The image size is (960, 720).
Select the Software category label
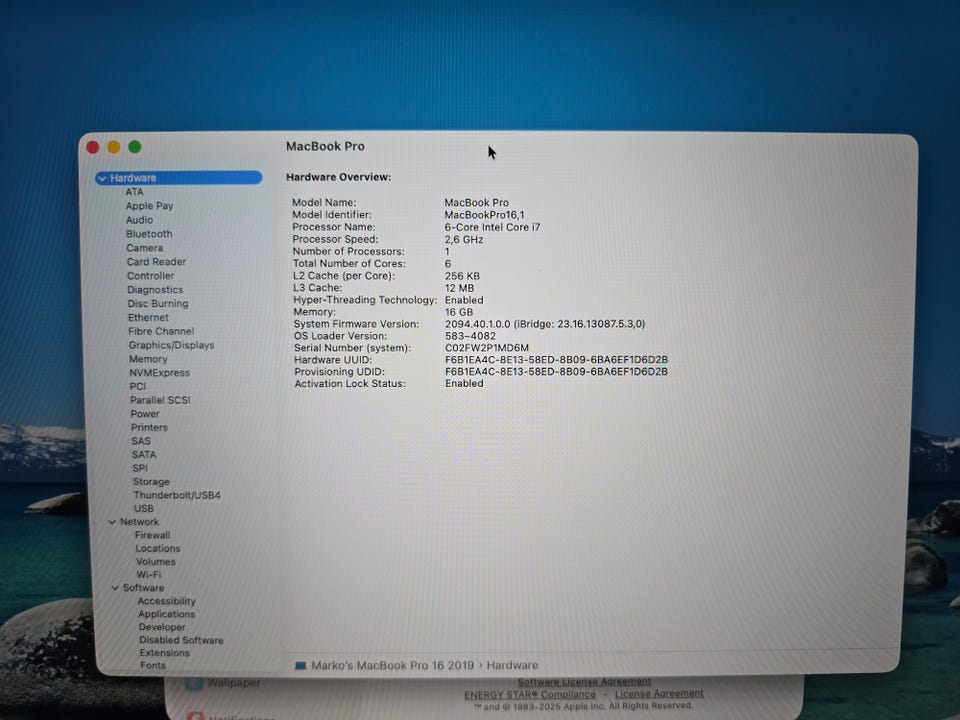pos(143,588)
